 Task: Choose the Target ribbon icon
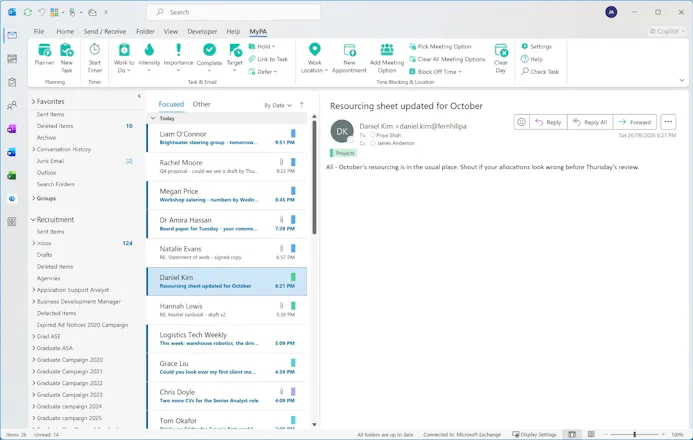pyautogui.click(x=235, y=57)
